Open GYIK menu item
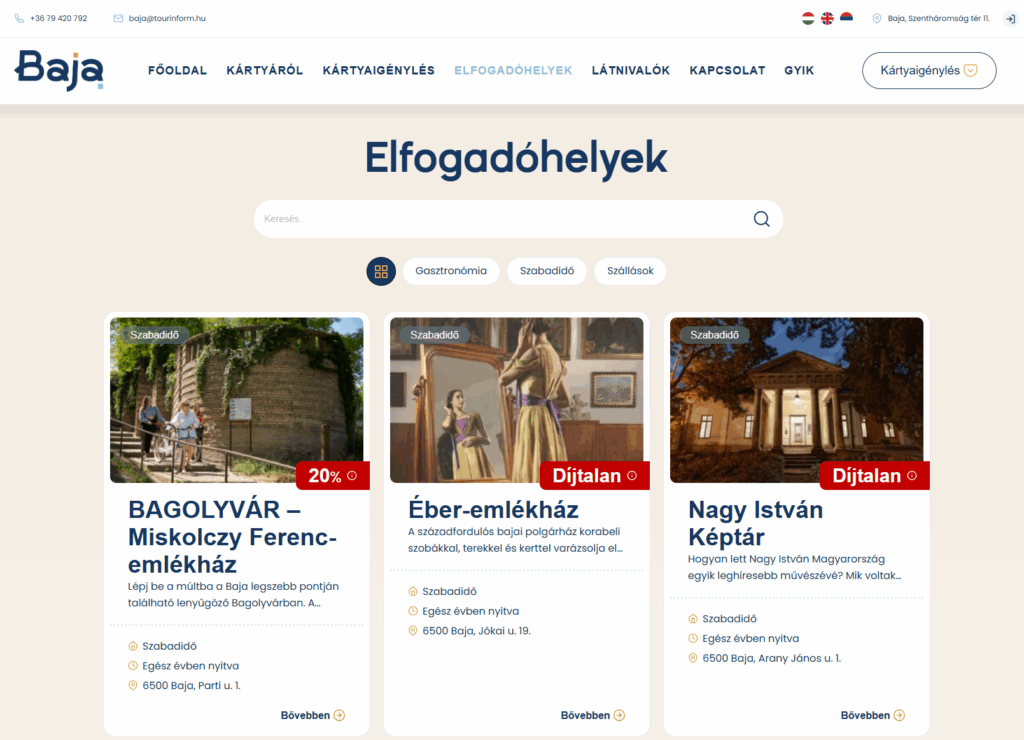Image resolution: width=1024 pixels, height=740 pixels. 799,71
